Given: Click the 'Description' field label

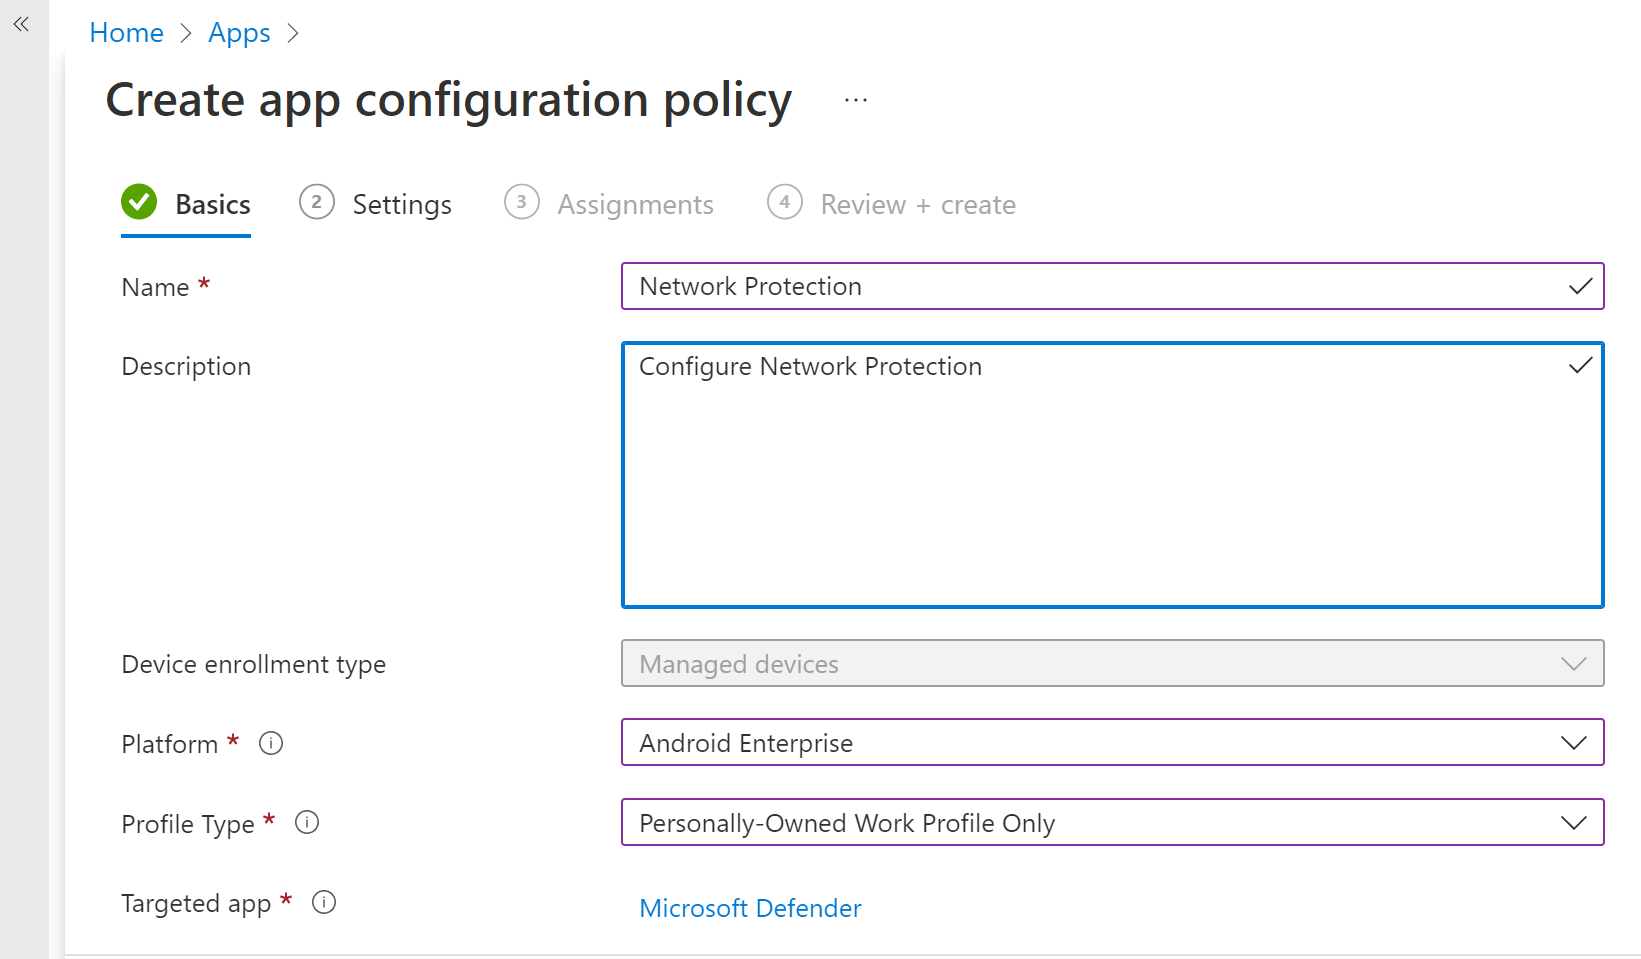Looking at the screenshot, I should [186, 366].
